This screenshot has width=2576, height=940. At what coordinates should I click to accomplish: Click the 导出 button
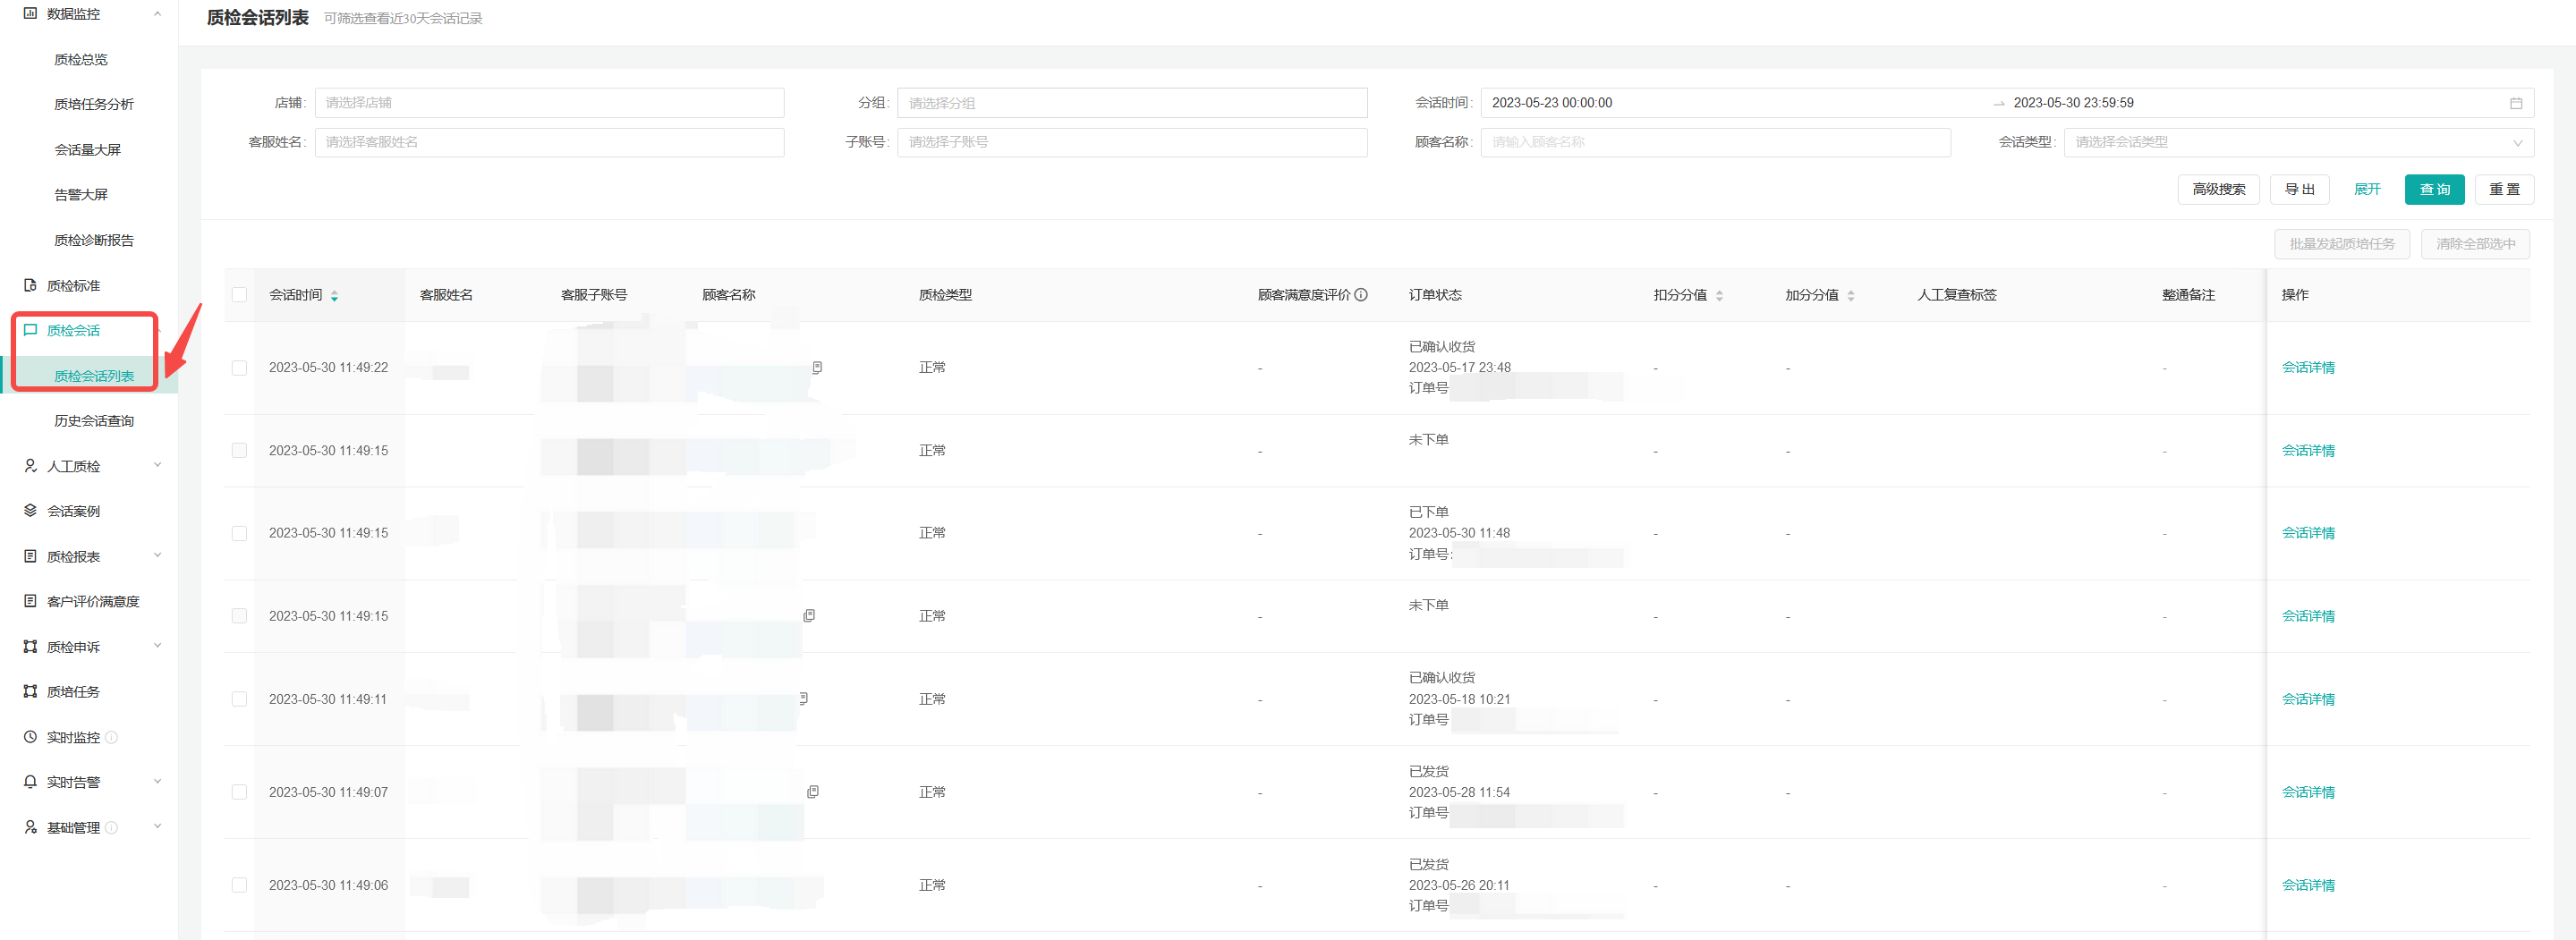2299,189
